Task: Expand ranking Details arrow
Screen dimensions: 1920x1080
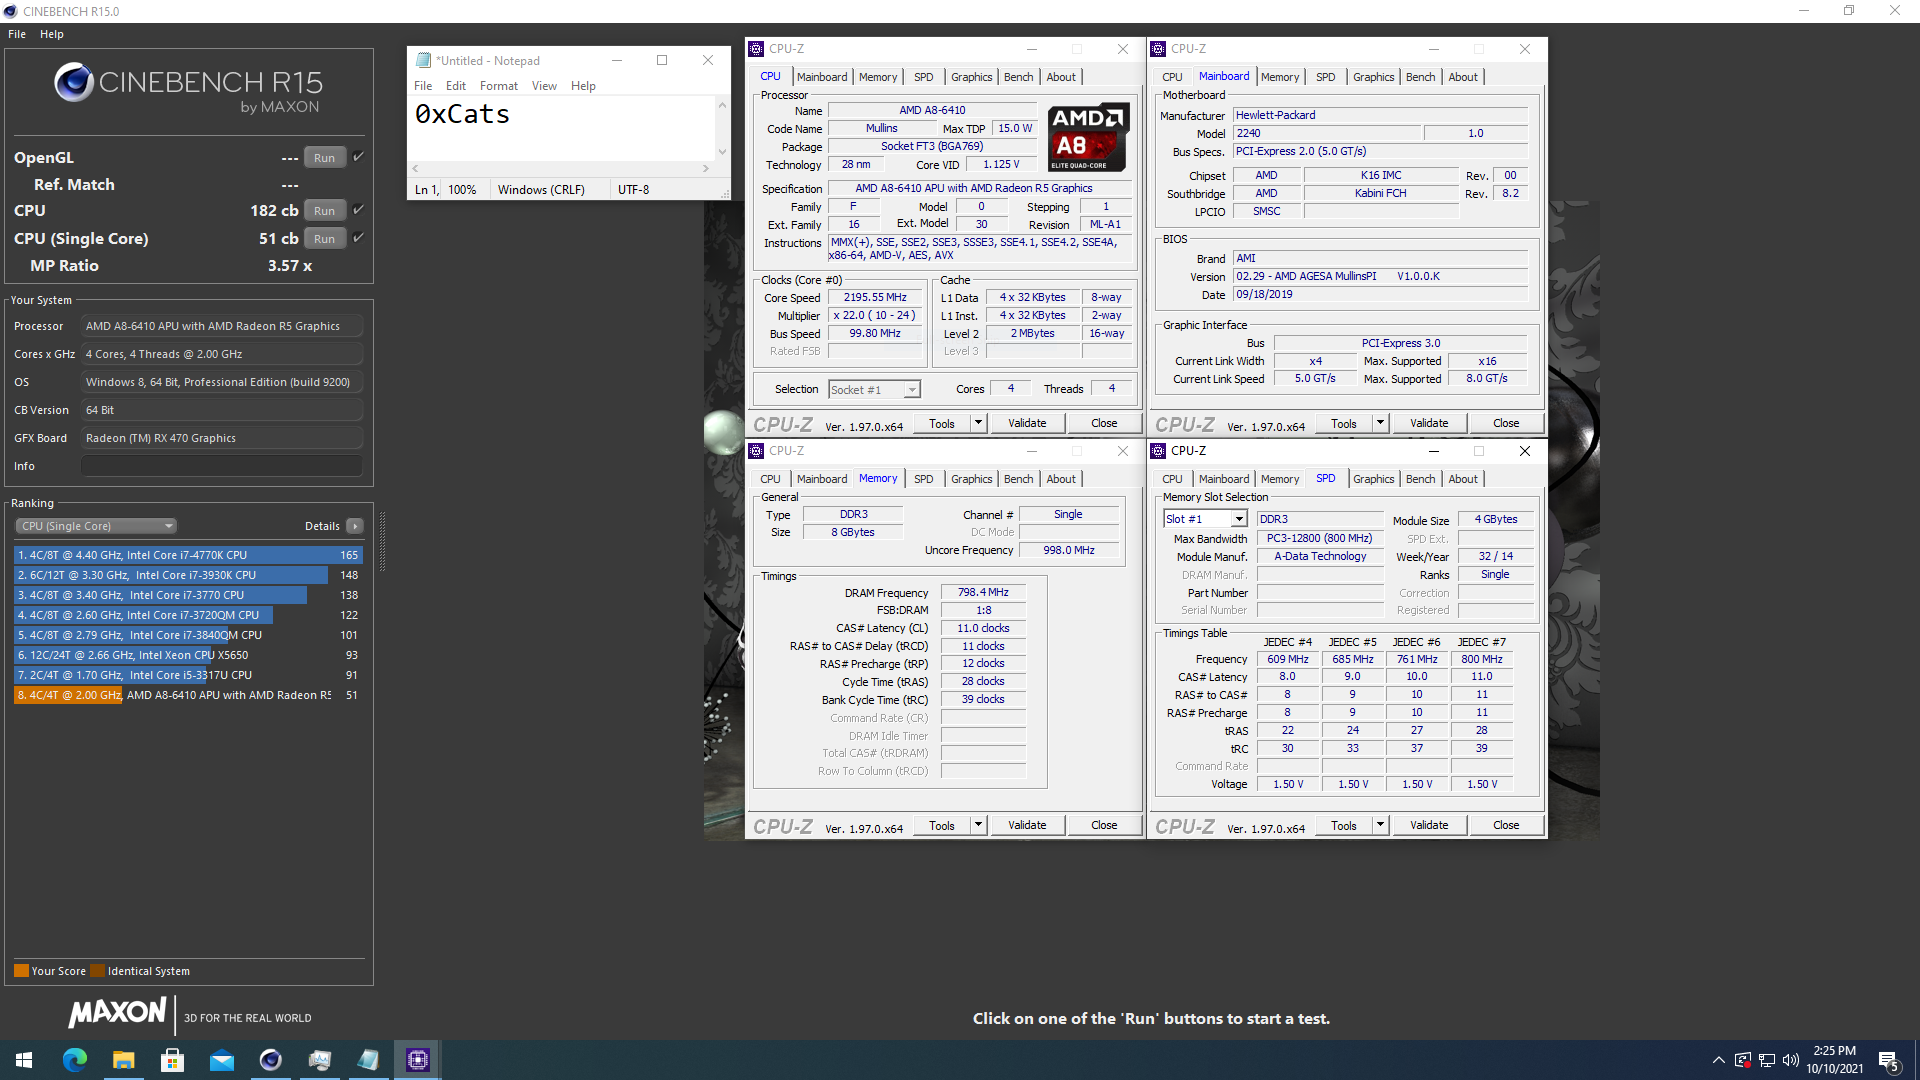Action: coord(355,526)
